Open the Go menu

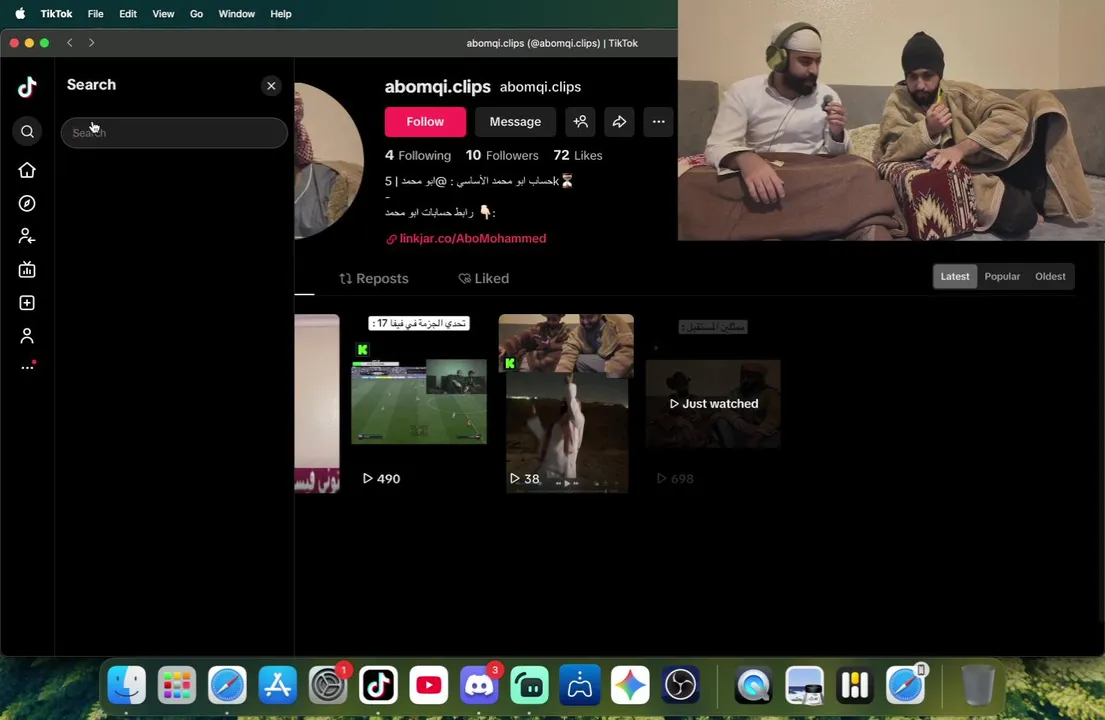click(196, 13)
